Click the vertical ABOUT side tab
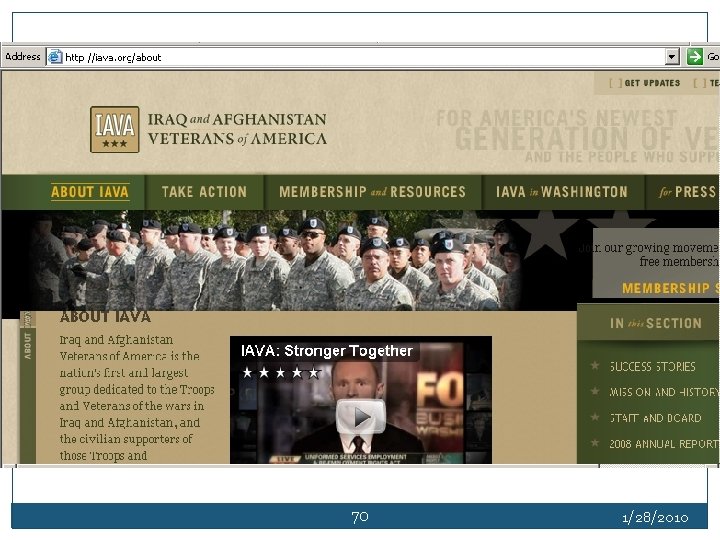 pyautogui.click(x=28, y=347)
